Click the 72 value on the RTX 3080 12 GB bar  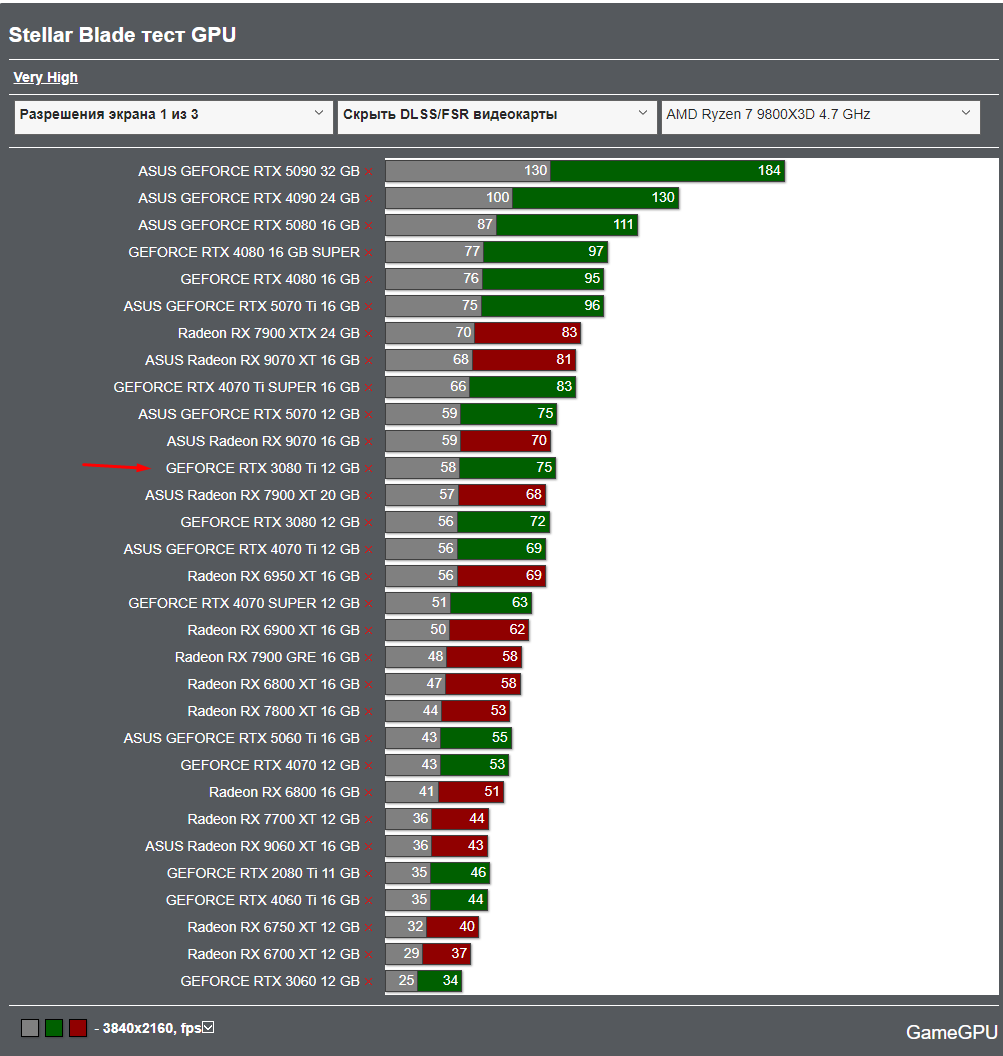click(x=538, y=521)
